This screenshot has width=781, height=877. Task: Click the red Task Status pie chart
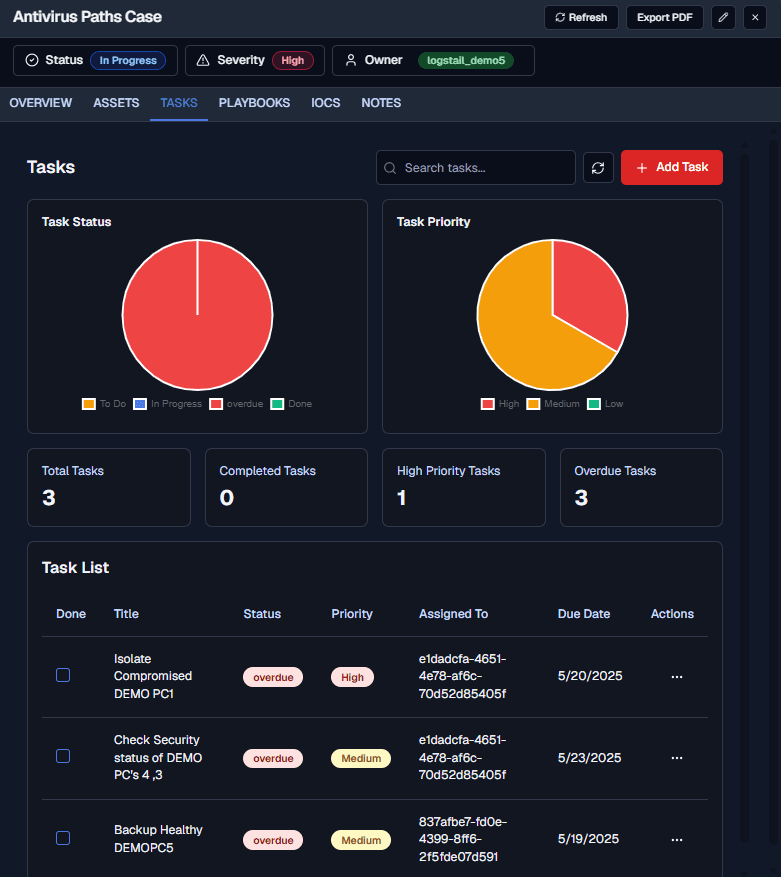[197, 315]
